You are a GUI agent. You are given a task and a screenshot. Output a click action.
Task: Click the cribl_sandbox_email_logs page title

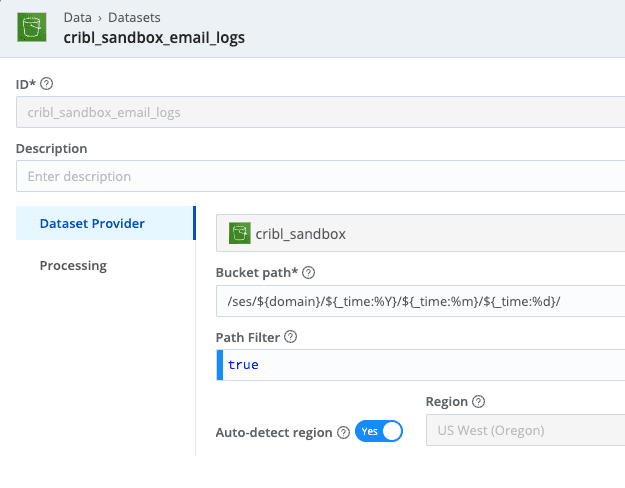[154, 38]
